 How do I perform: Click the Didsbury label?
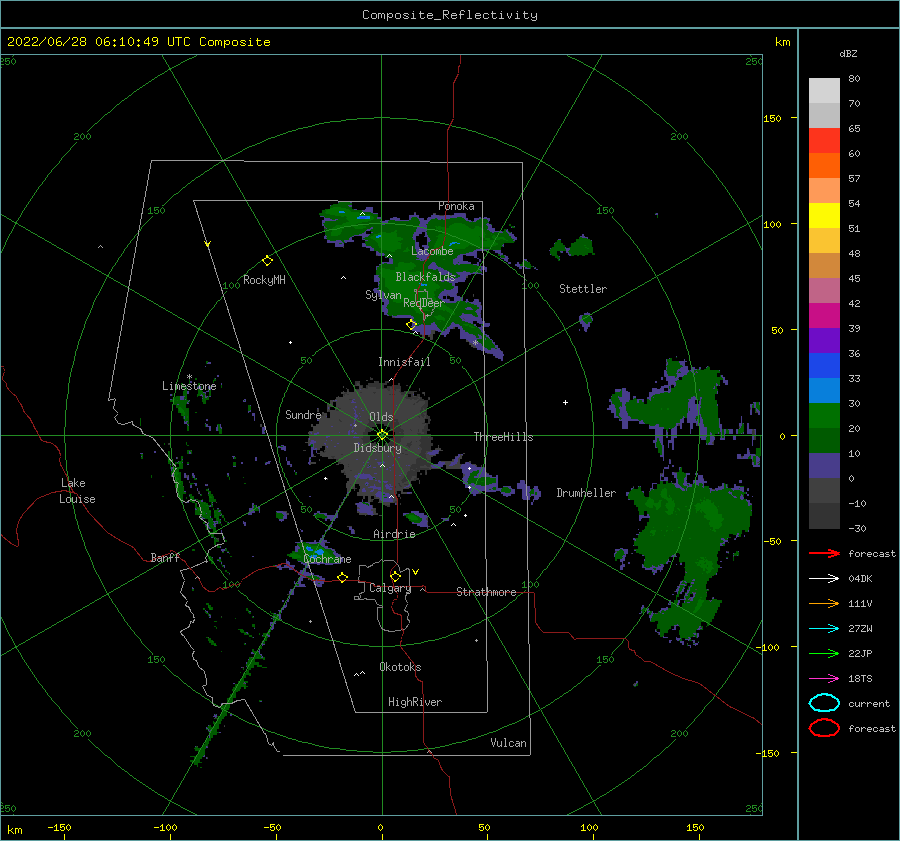tap(377, 448)
